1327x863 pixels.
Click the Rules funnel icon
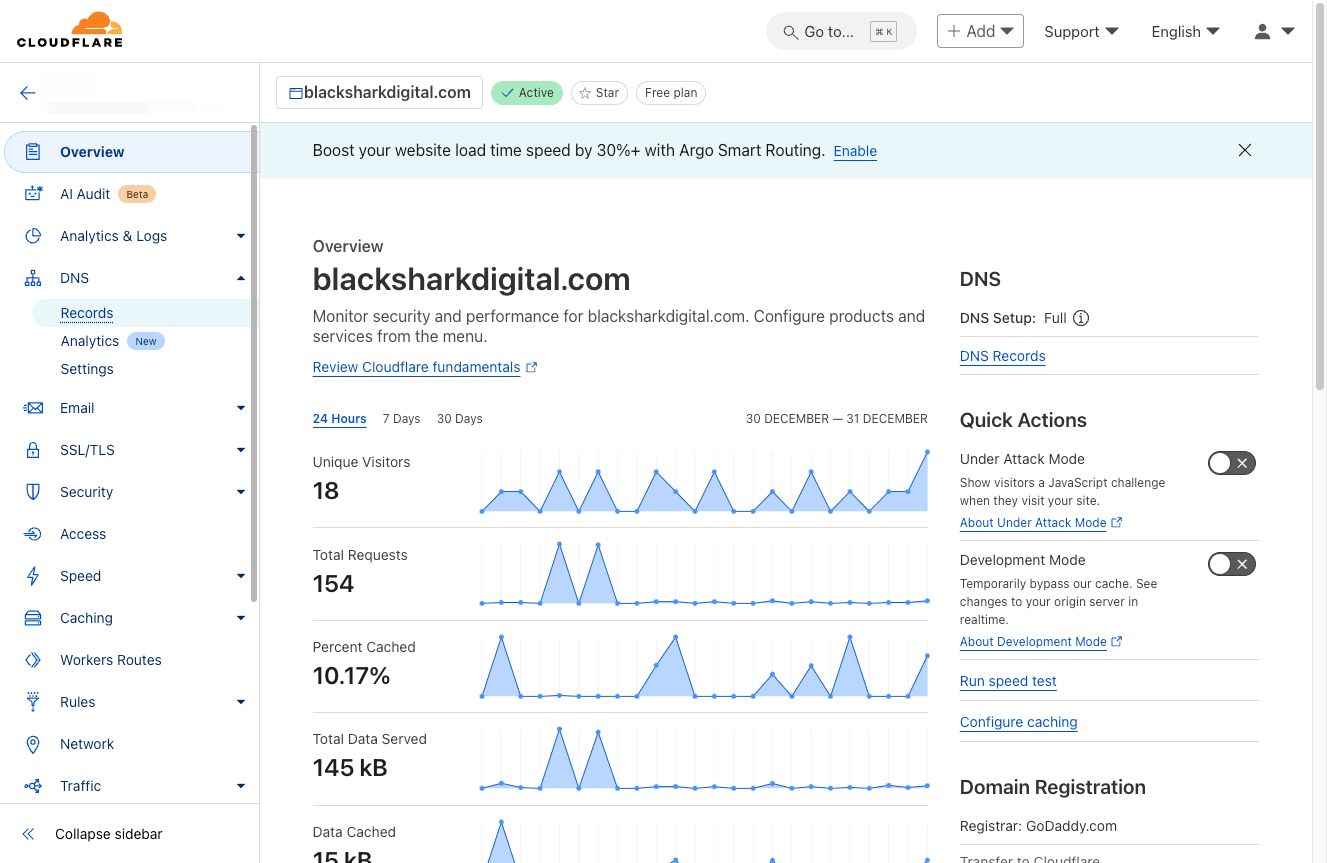tap(33, 702)
